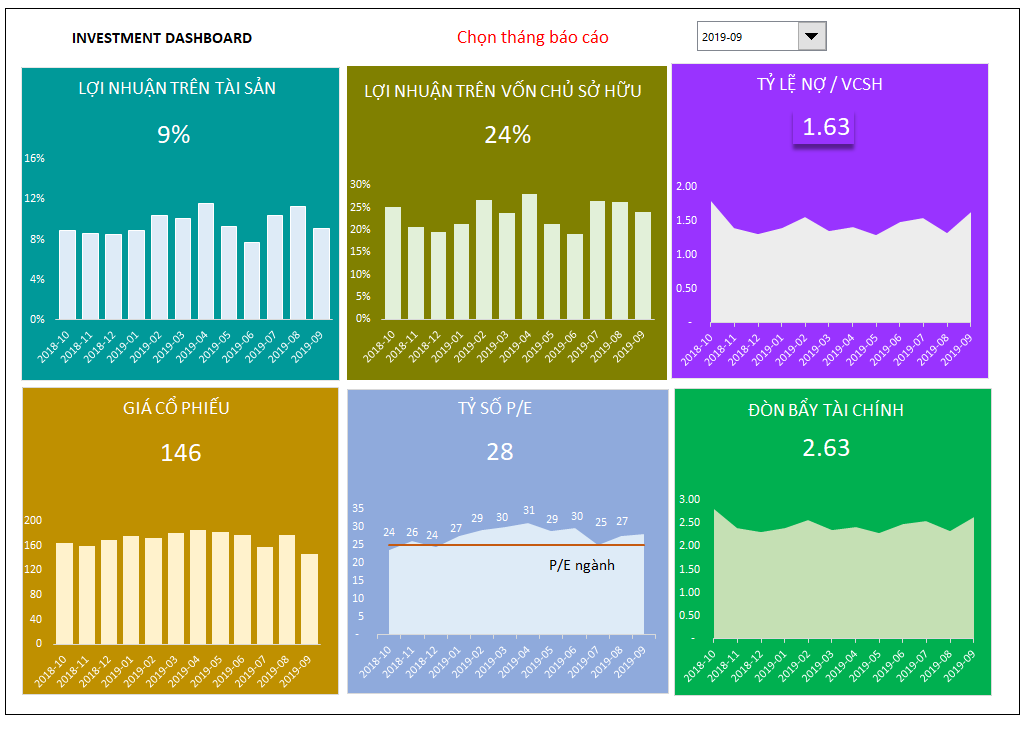Click the 35 axis label in P/E chart
1027x729 pixels.
358,508
